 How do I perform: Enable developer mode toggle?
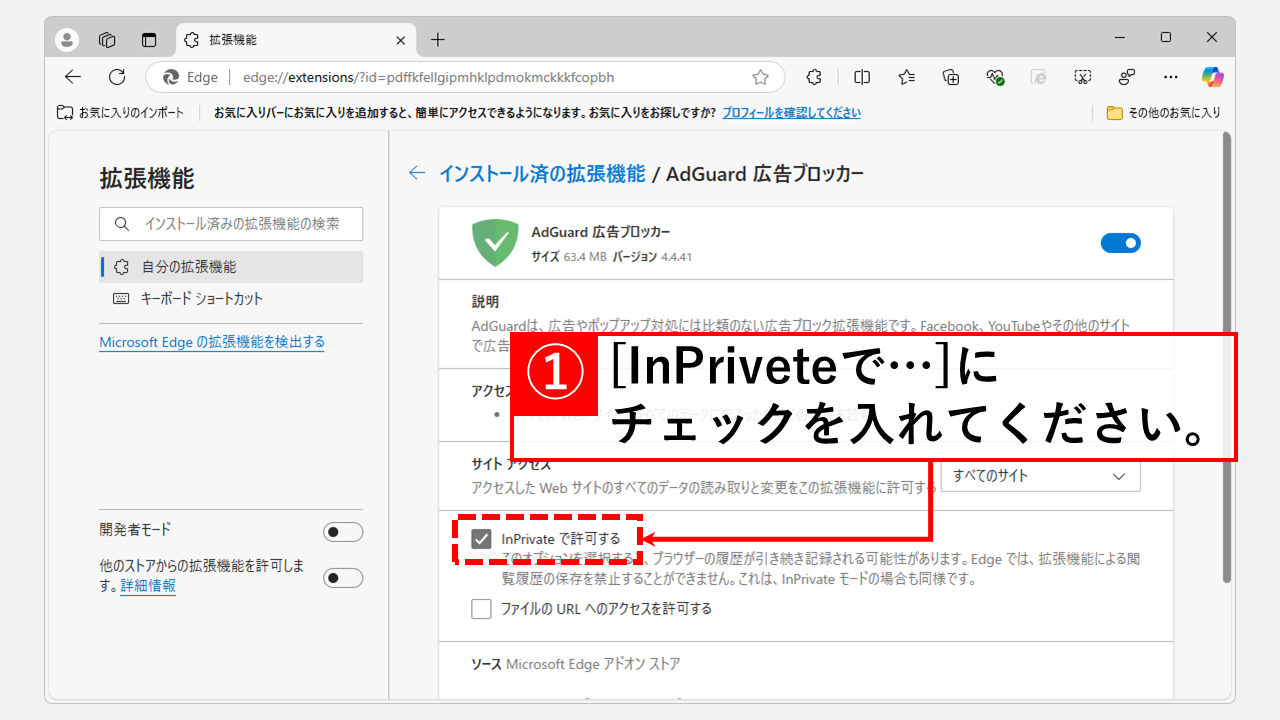click(x=343, y=531)
